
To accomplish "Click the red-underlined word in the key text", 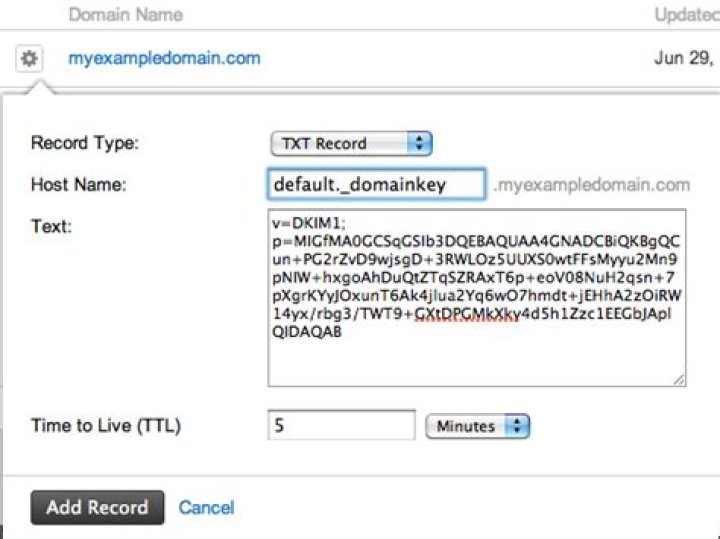I will point(467,314).
